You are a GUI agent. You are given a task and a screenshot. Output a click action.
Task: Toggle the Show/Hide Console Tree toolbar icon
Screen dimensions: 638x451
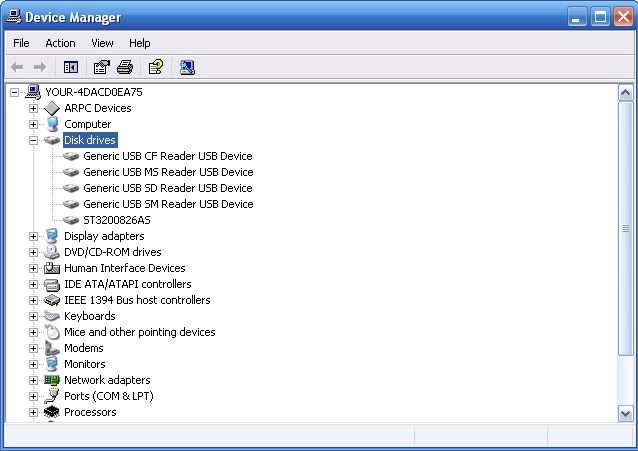click(71, 67)
